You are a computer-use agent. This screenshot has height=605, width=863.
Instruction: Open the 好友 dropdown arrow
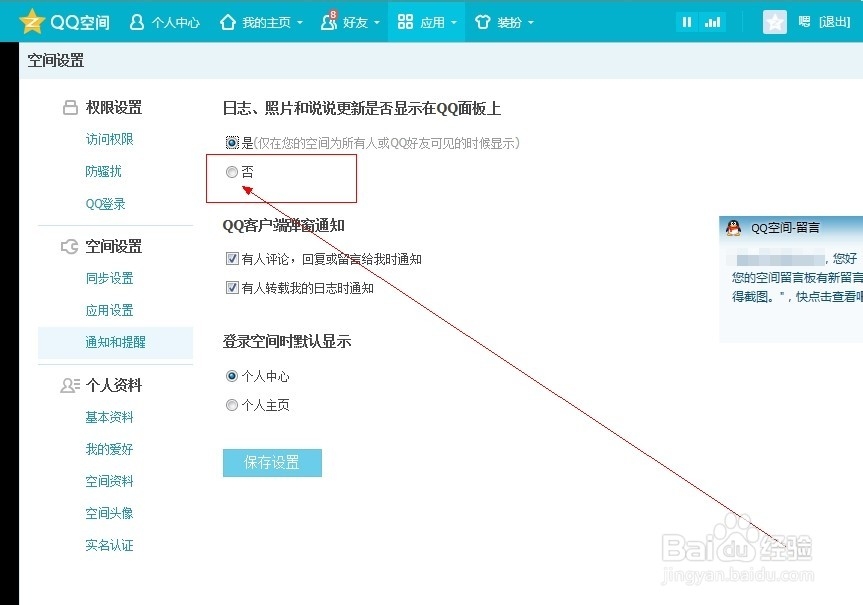point(378,21)
